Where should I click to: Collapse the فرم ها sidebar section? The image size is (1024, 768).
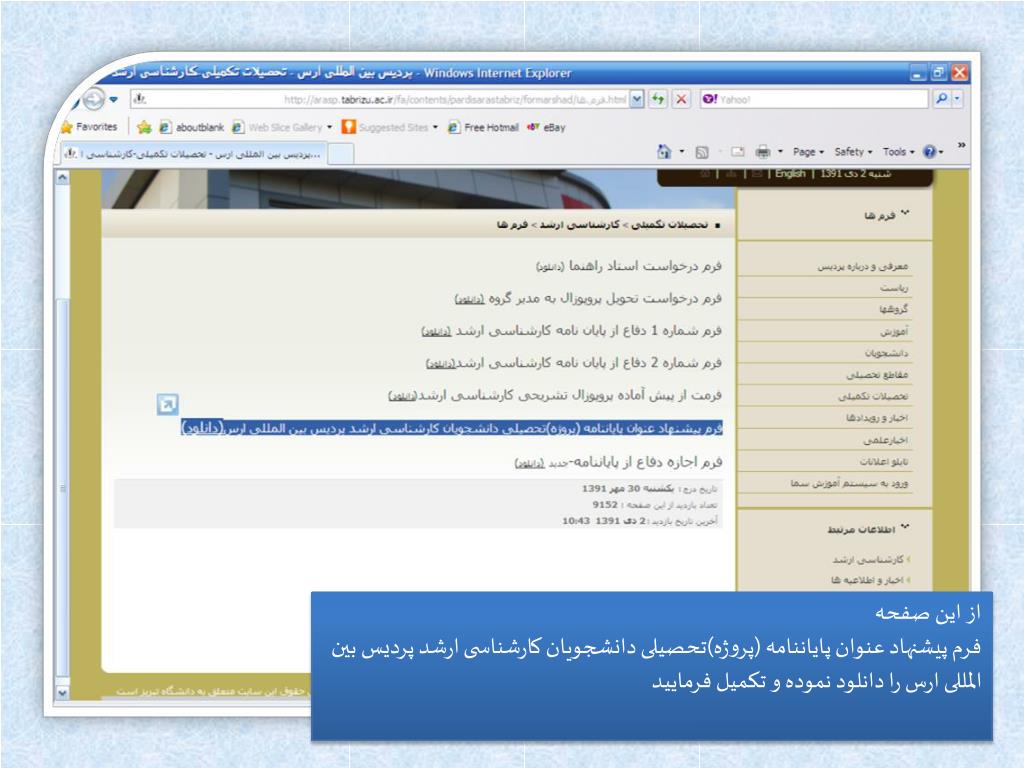click(905, 213)
